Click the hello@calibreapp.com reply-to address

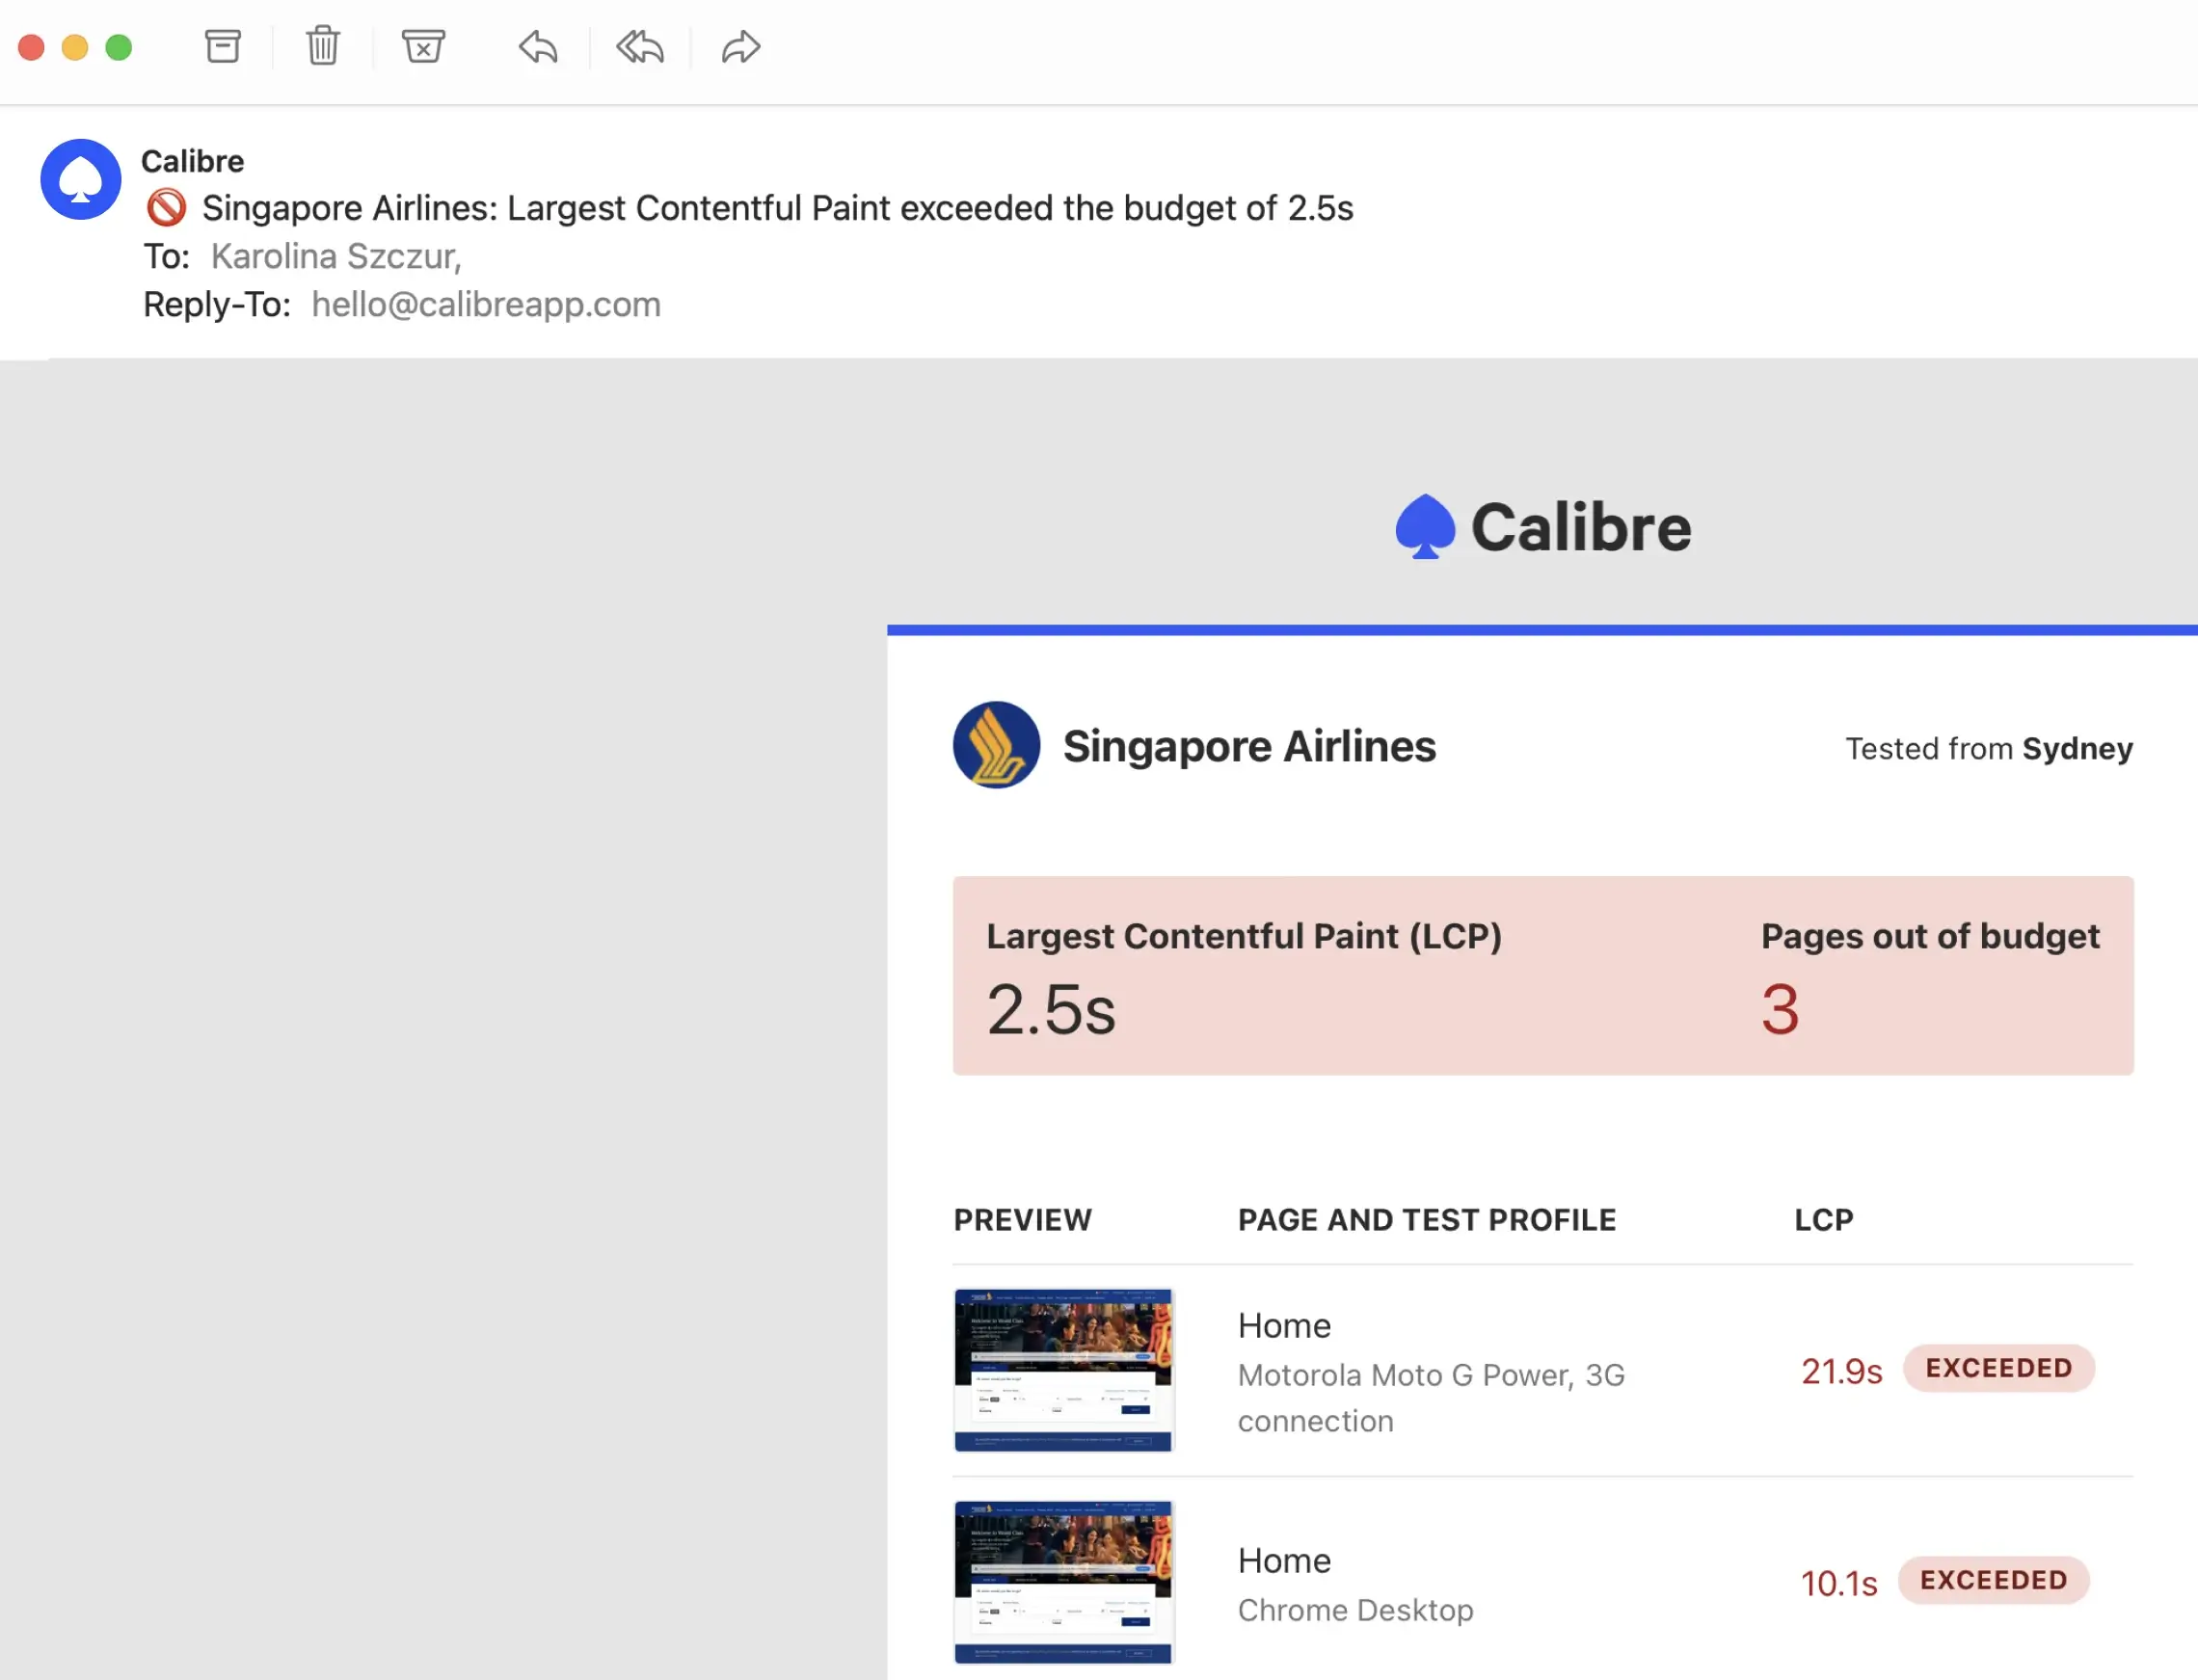coord(486,304)
